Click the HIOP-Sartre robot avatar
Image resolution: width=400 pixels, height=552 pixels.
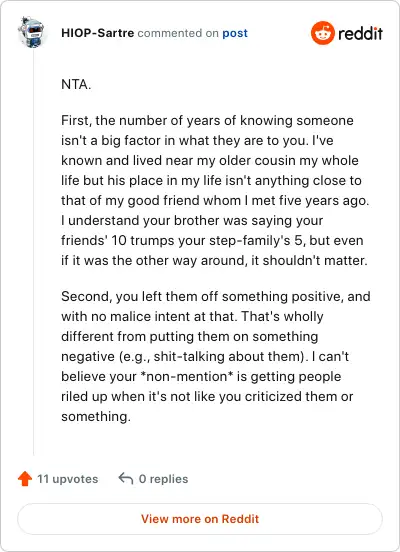(x=32, y=32)
